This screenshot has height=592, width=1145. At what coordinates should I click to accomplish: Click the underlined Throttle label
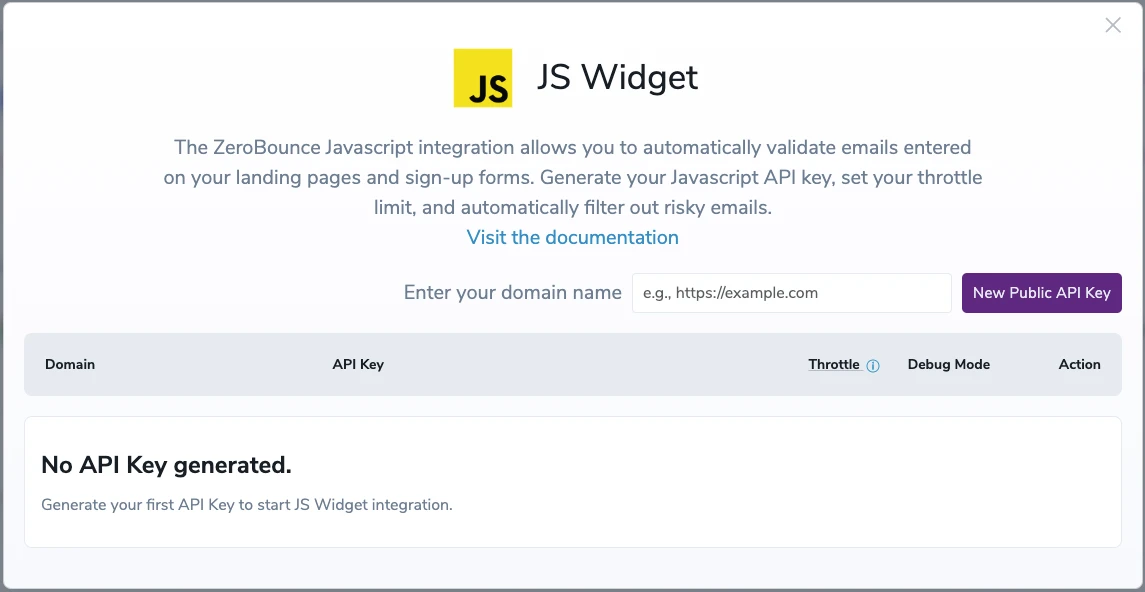[x=836, y=364]
